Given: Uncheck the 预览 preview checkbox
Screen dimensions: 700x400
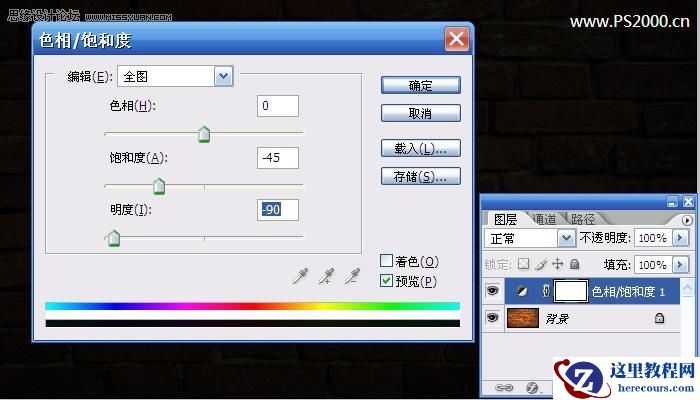Looking at the screenshot, I should (386, 281).
